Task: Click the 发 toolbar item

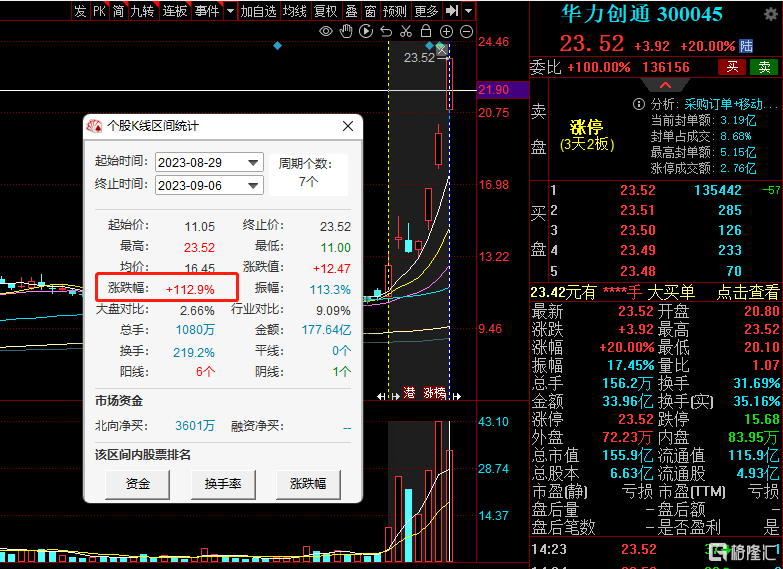Action: (x=80, y=10)
